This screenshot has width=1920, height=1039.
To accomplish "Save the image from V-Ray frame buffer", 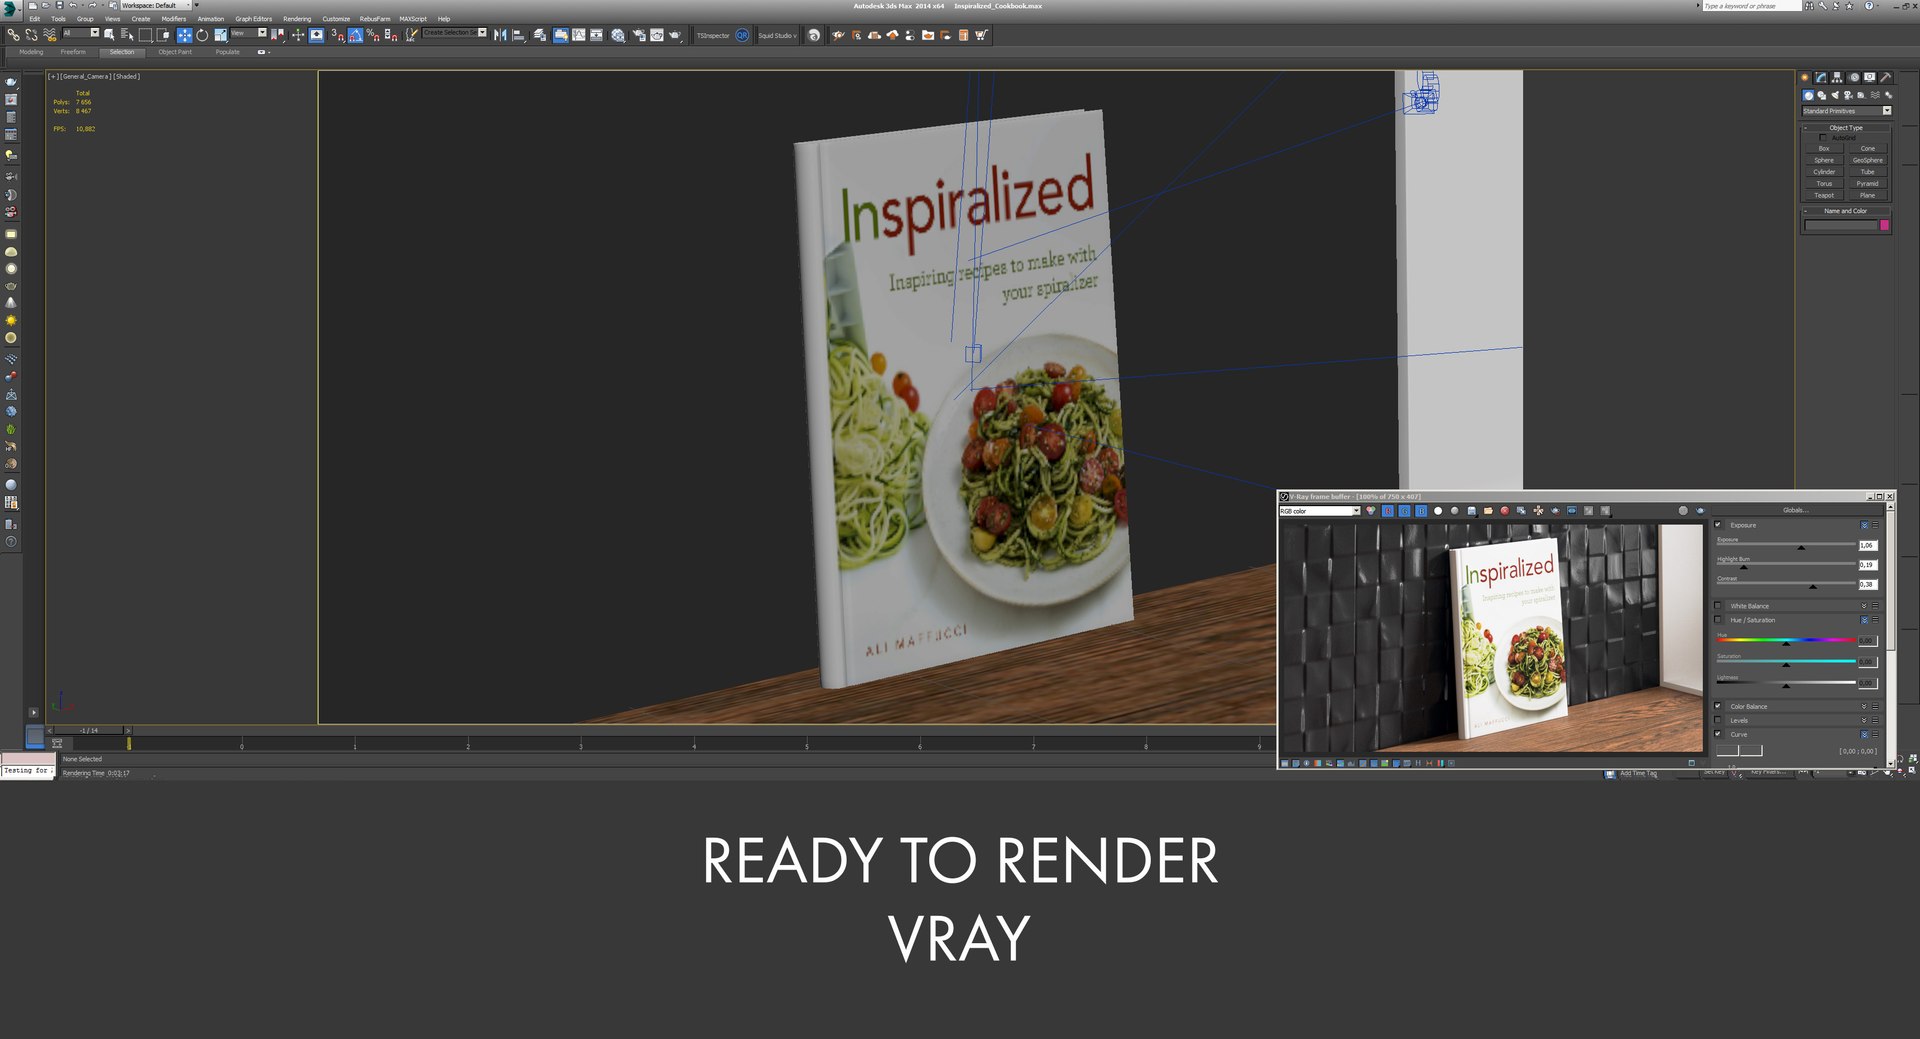I will point(1471,511).
